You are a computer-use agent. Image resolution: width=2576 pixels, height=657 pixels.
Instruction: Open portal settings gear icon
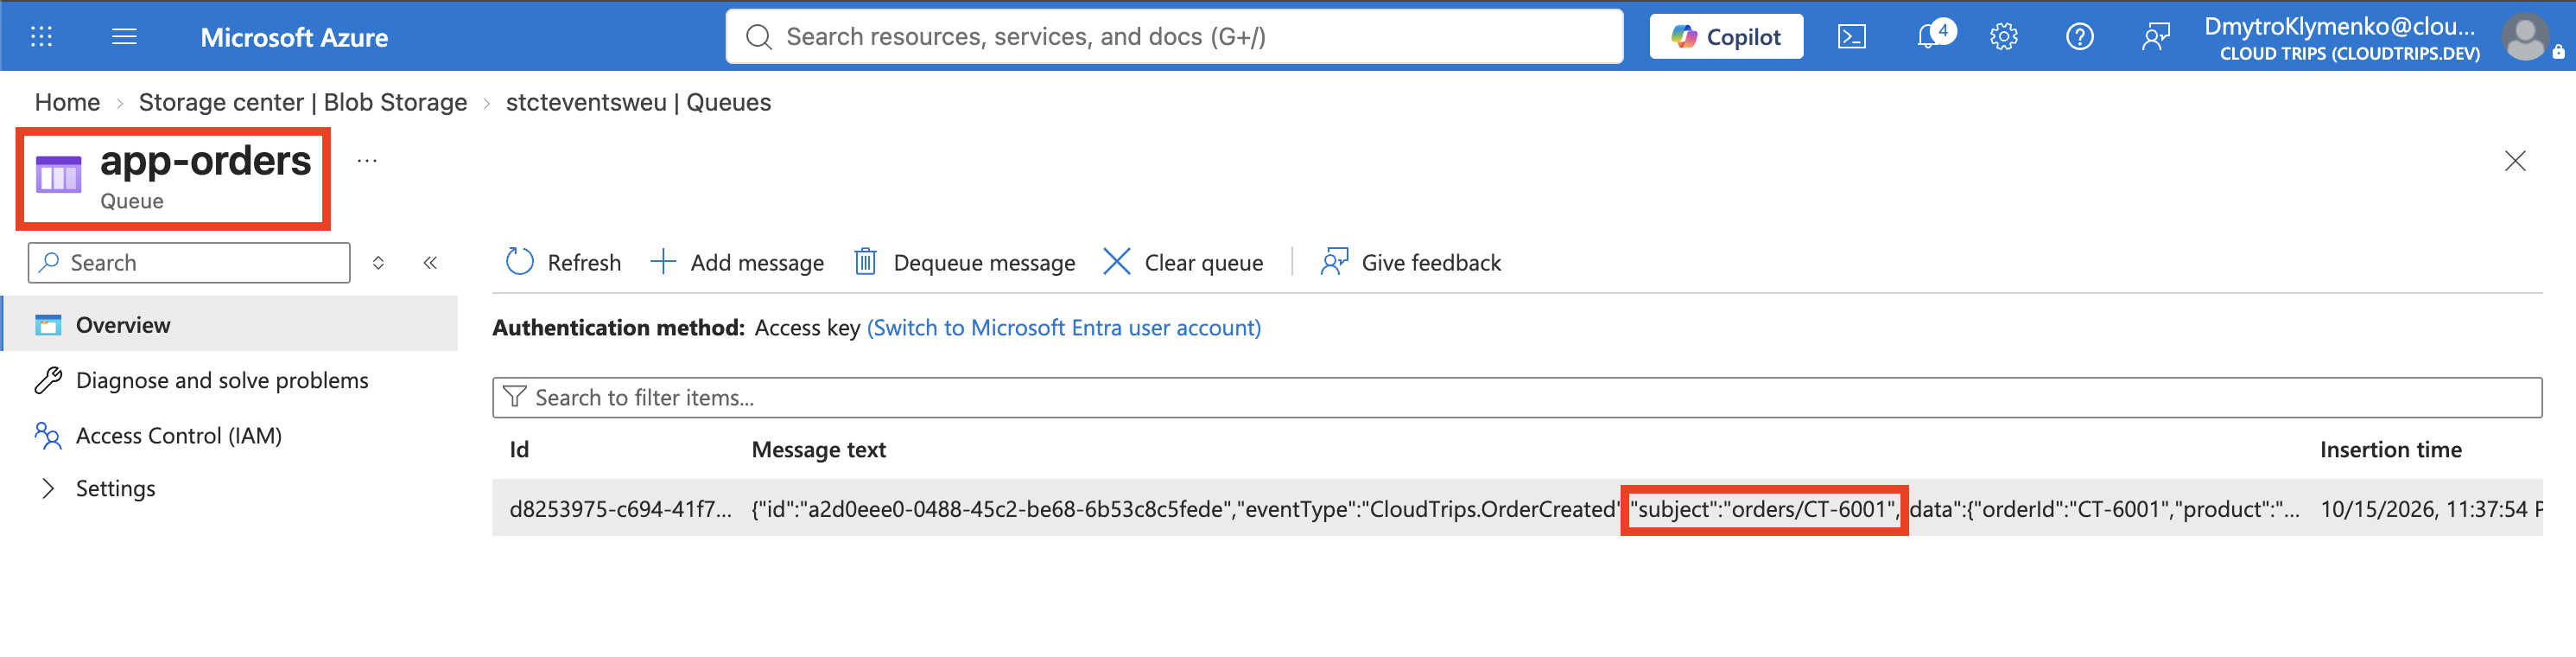point(2003,37)
